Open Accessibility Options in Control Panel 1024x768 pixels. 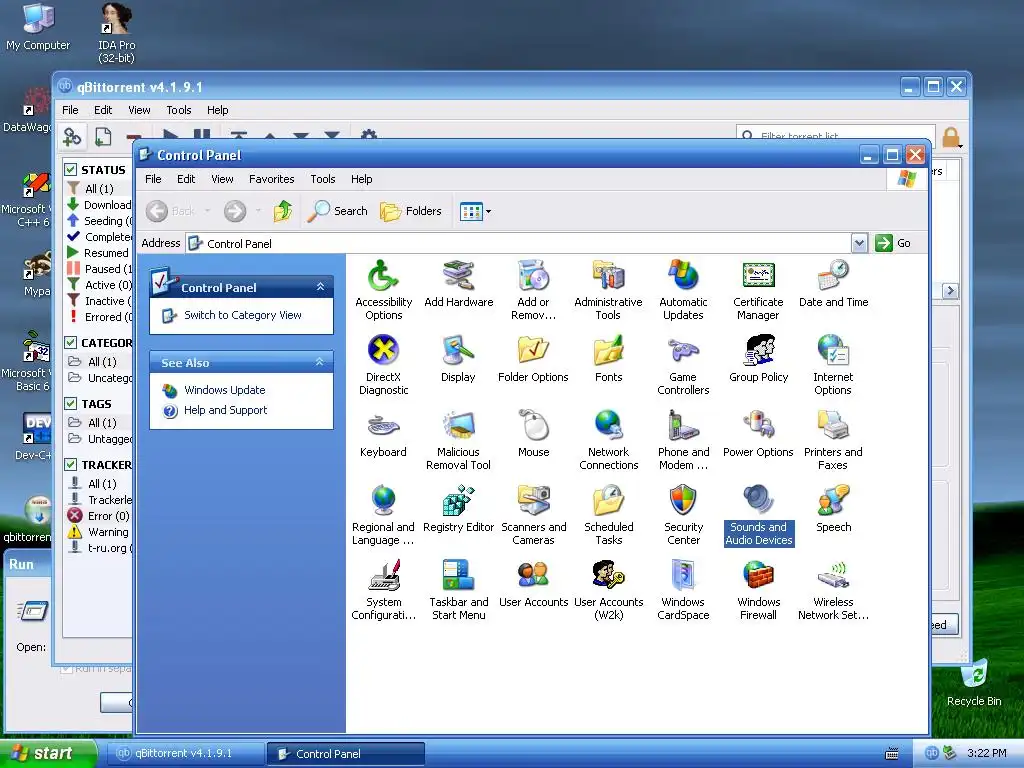click(x=383, y=290)
